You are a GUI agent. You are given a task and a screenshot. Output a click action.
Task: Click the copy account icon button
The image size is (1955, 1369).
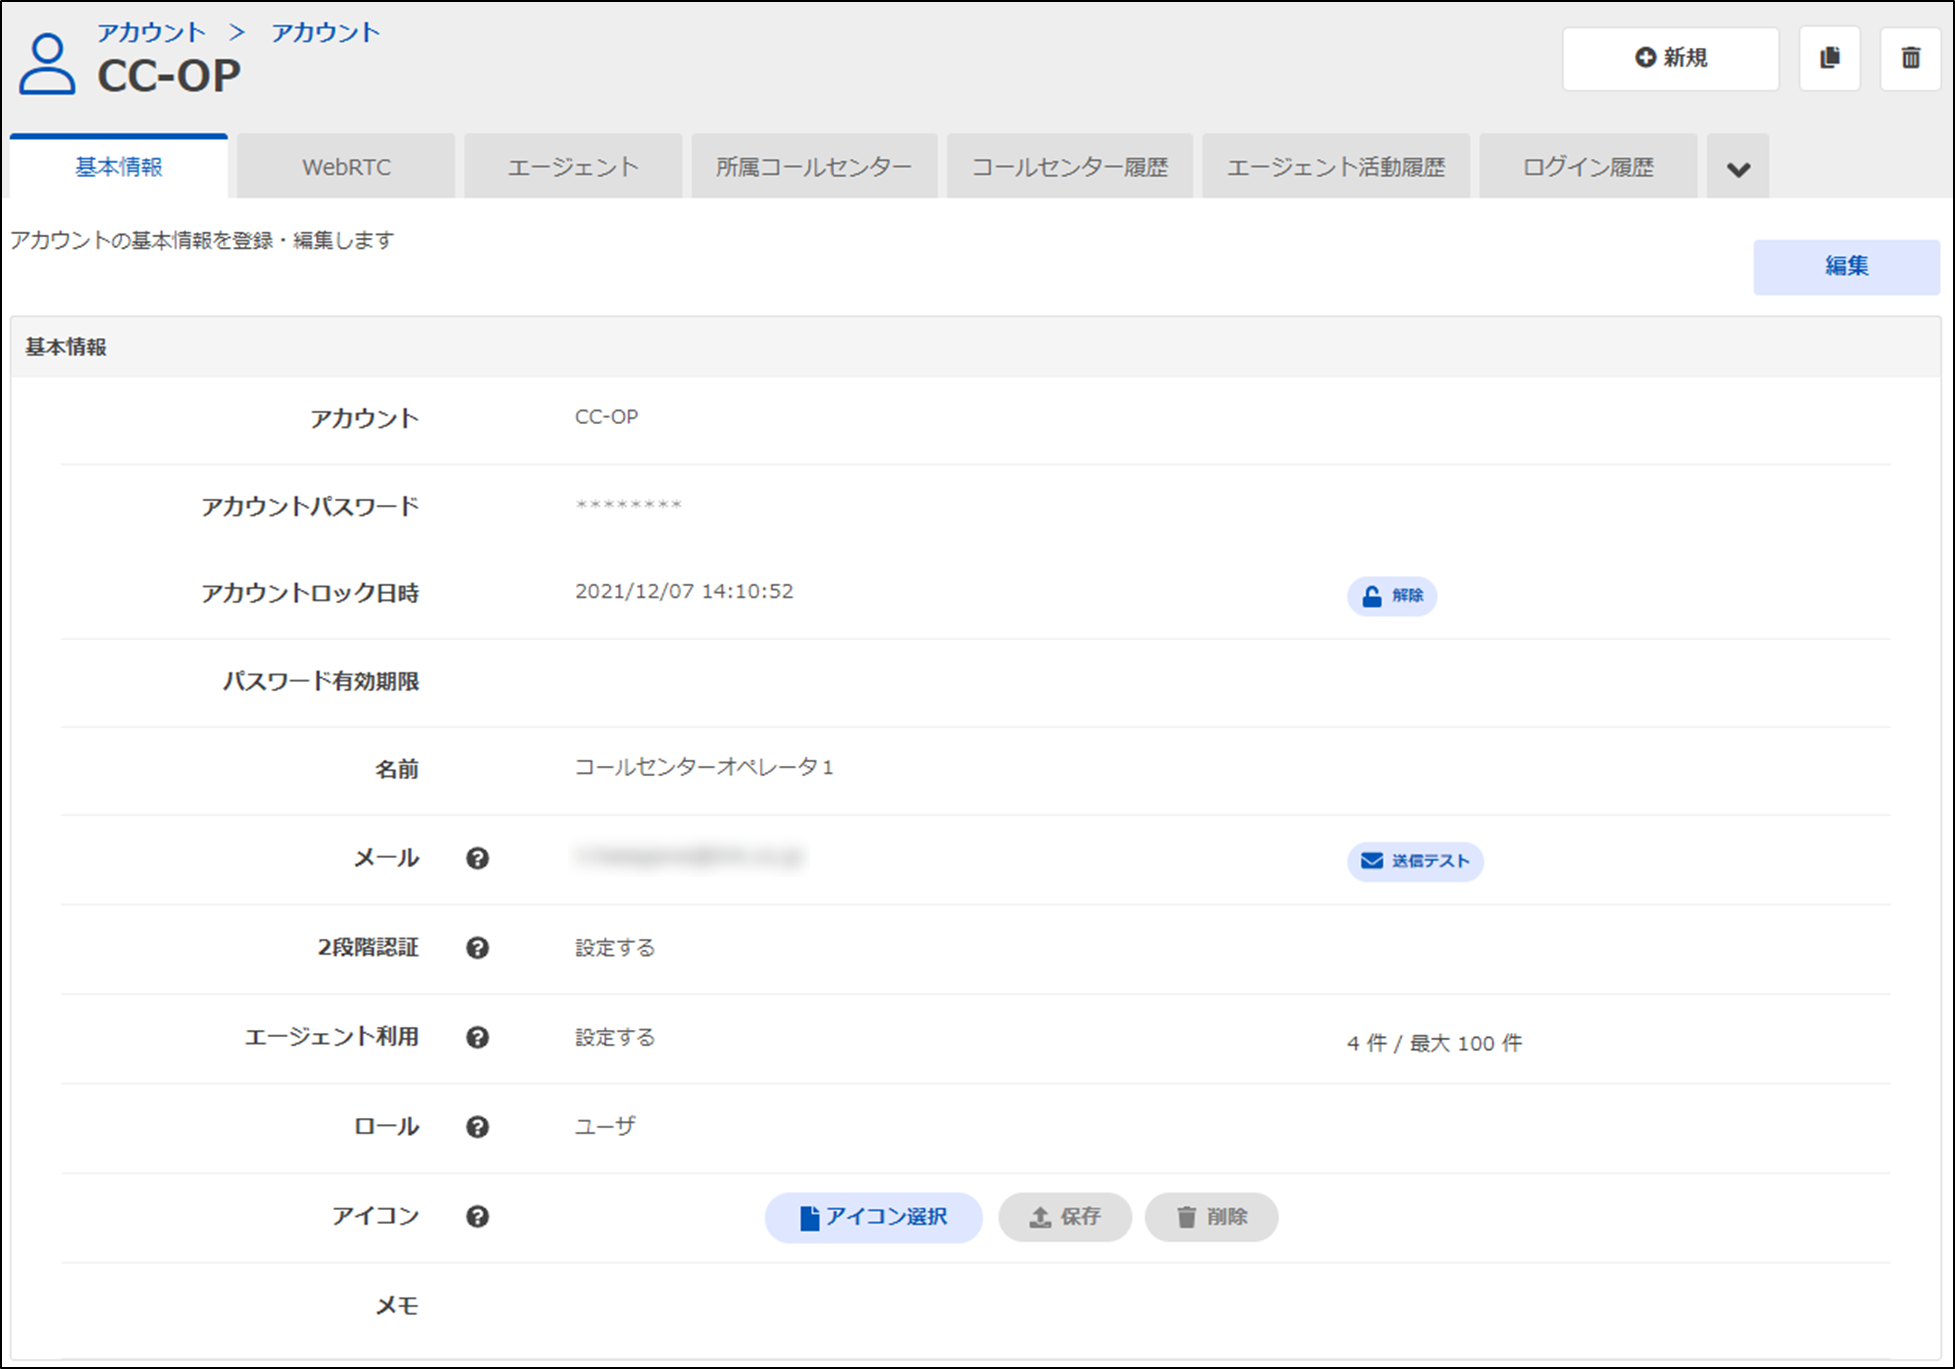click(1829, 59)
